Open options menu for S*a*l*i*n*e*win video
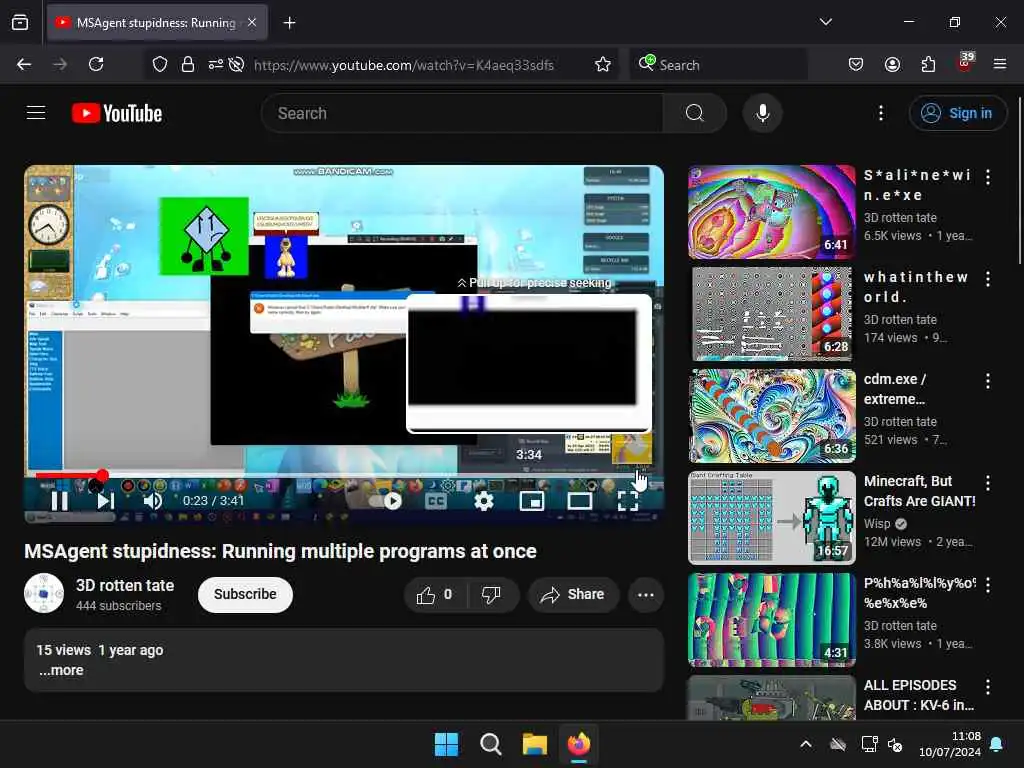This screenshot has height=768, width=1024. [988, 176]
